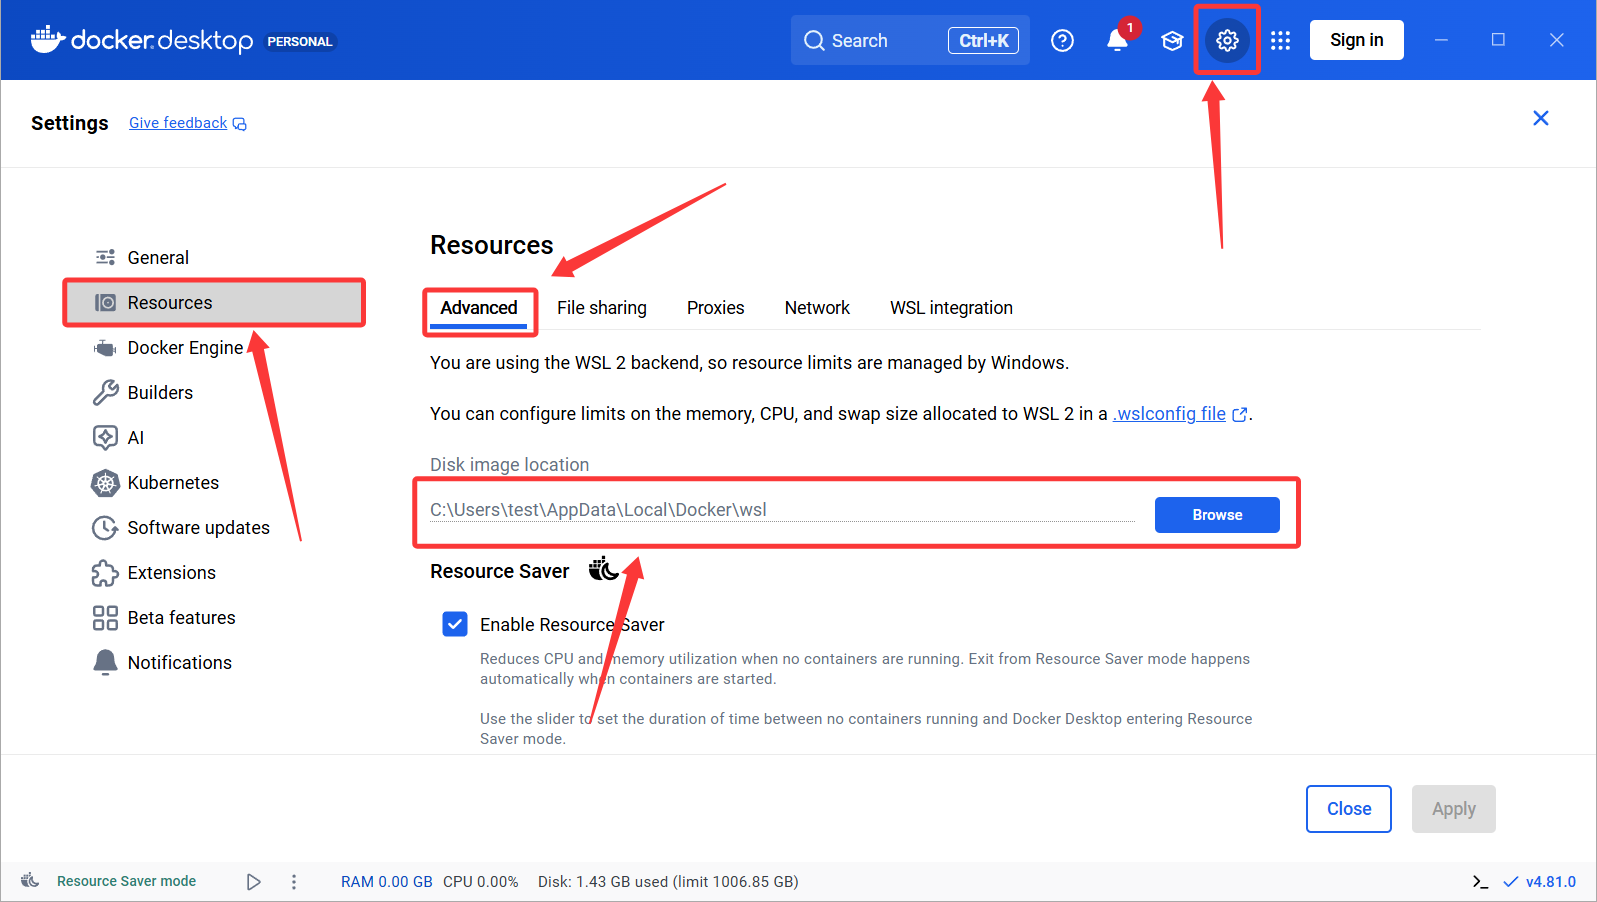The image size is (1597, 902).
Task: Click the v4.81.0 version indicator
Action: click(1540, 882)
